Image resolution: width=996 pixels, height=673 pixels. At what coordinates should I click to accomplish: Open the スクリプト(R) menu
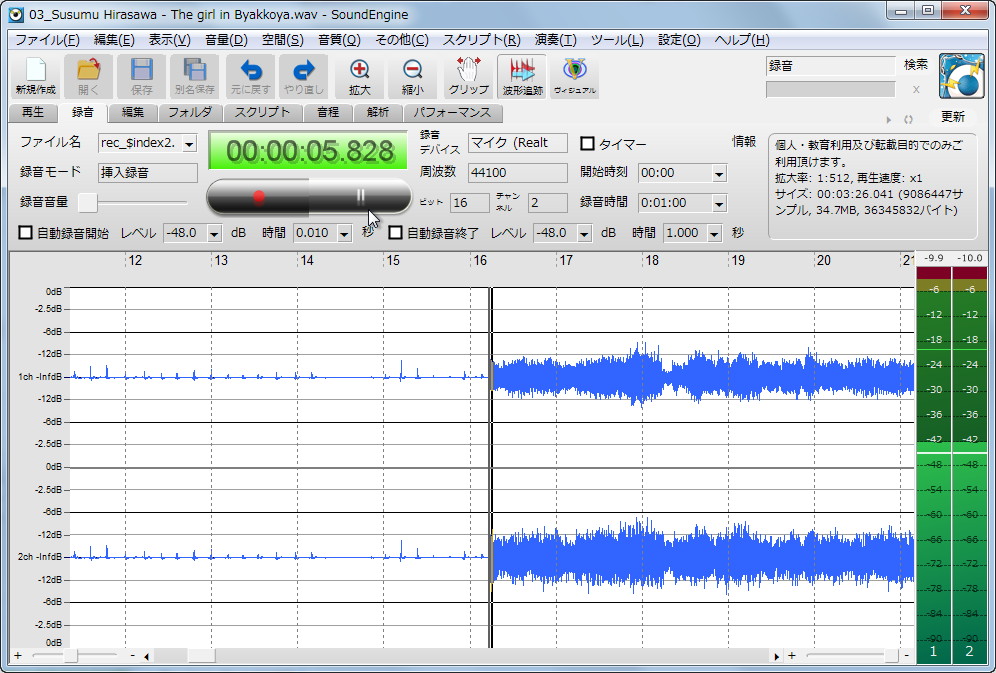[481, 39]
